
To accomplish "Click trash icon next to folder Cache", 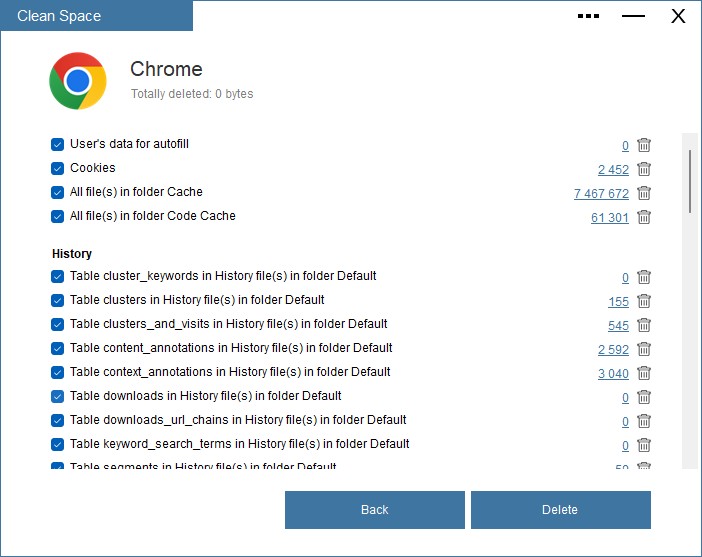I will [x=644, y=193].
